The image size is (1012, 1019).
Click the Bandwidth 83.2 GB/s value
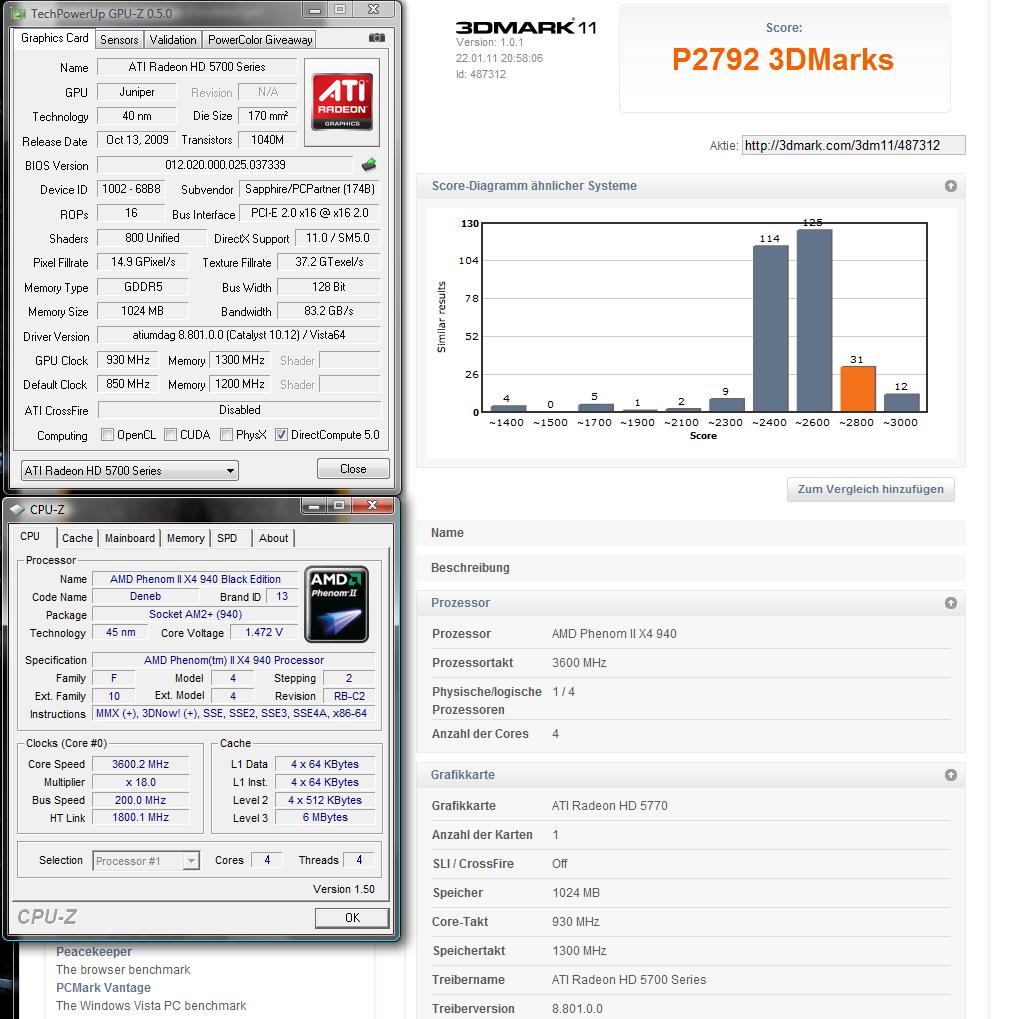[x=329, y=311]
